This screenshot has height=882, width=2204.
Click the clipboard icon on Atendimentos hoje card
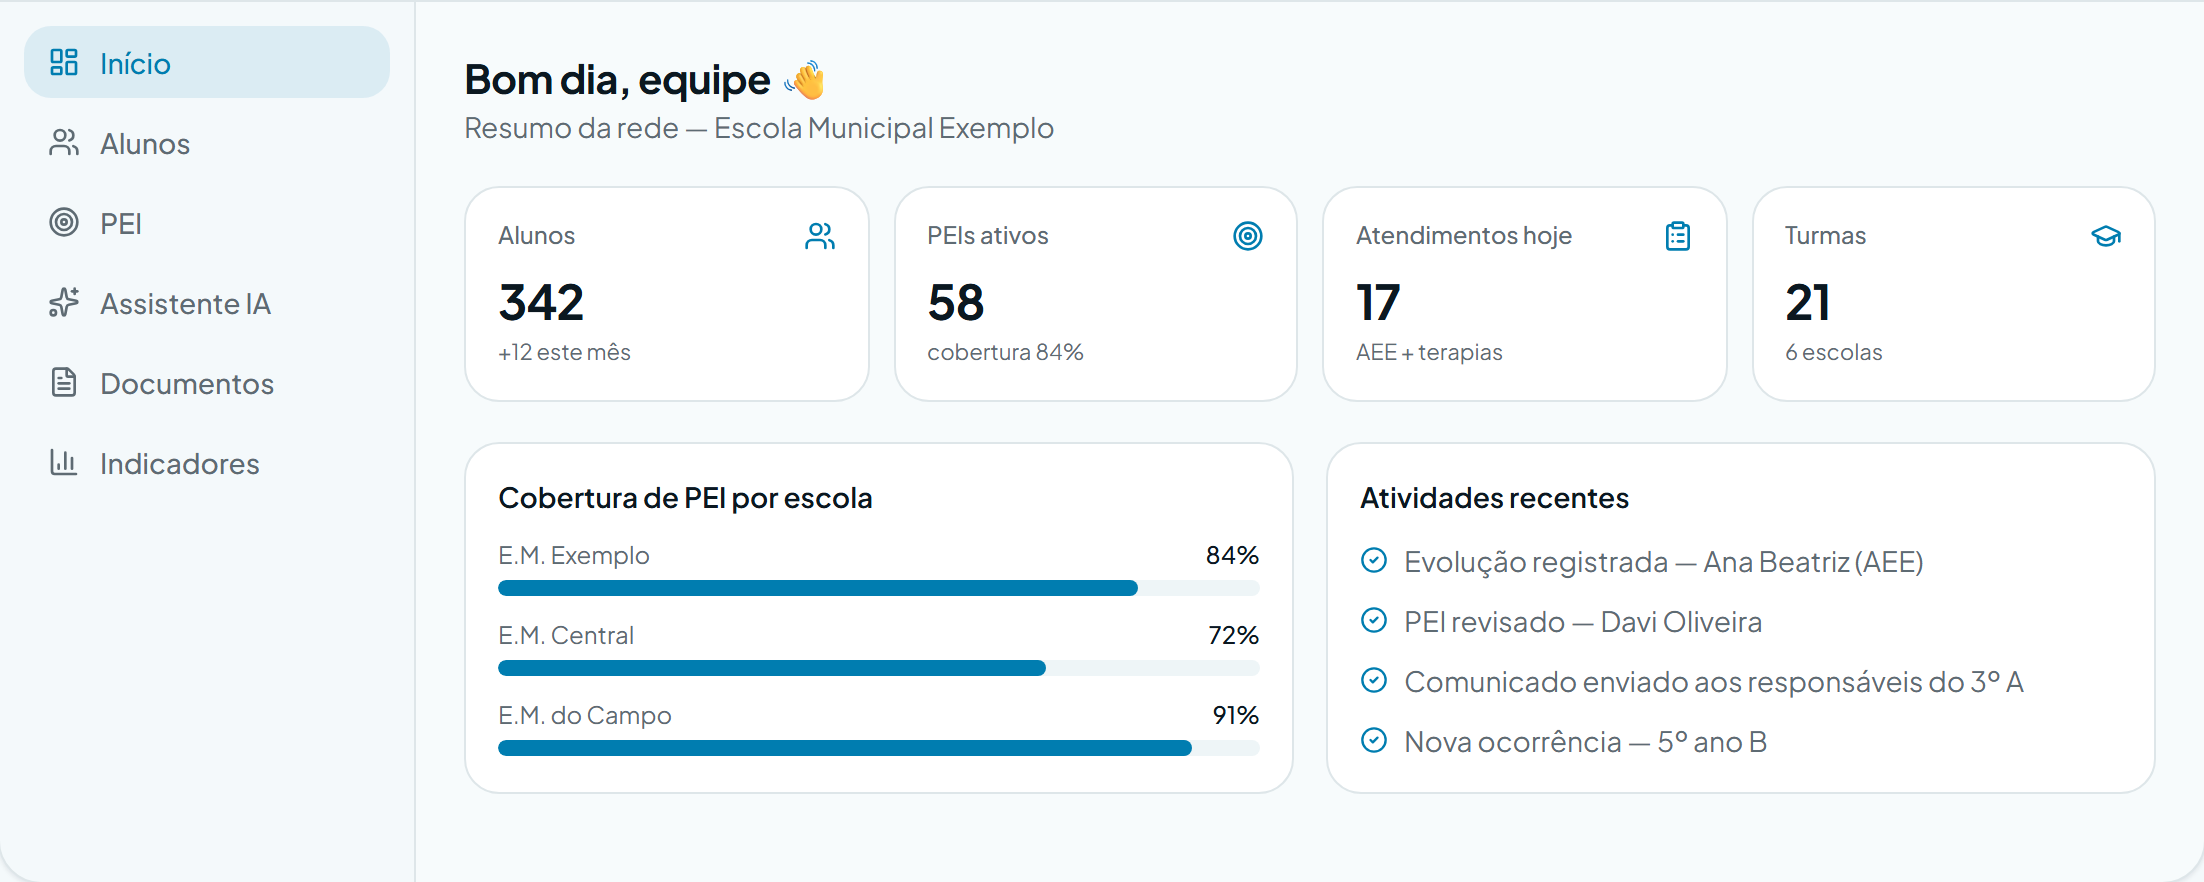(x=1678, y=236)
